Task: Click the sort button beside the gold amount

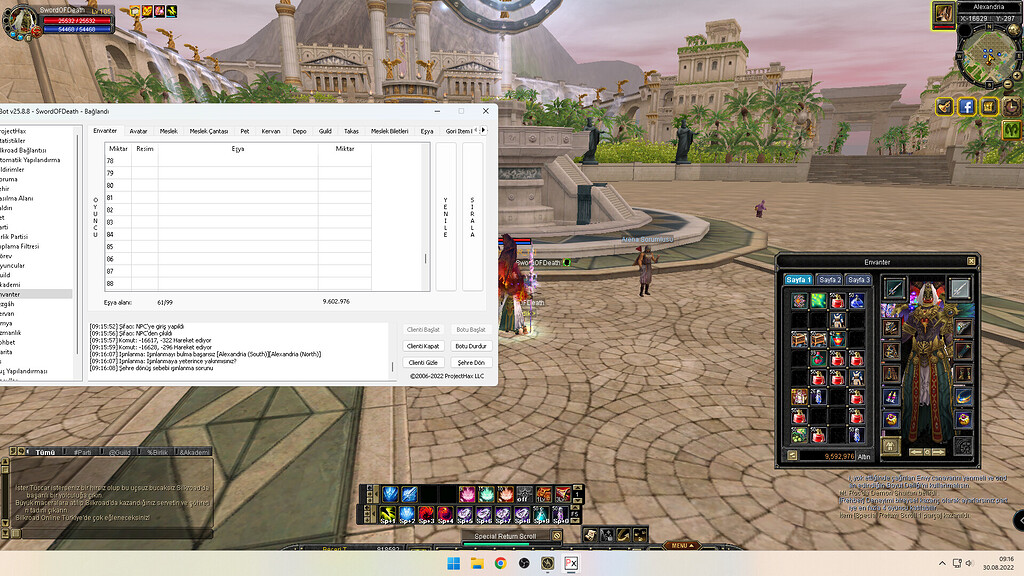Action: pos(792,455)
